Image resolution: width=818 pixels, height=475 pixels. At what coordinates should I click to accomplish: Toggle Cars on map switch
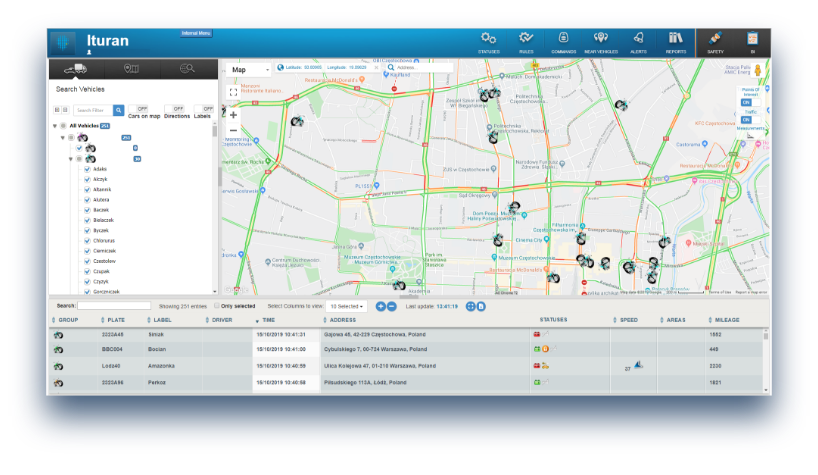(139, 108)
